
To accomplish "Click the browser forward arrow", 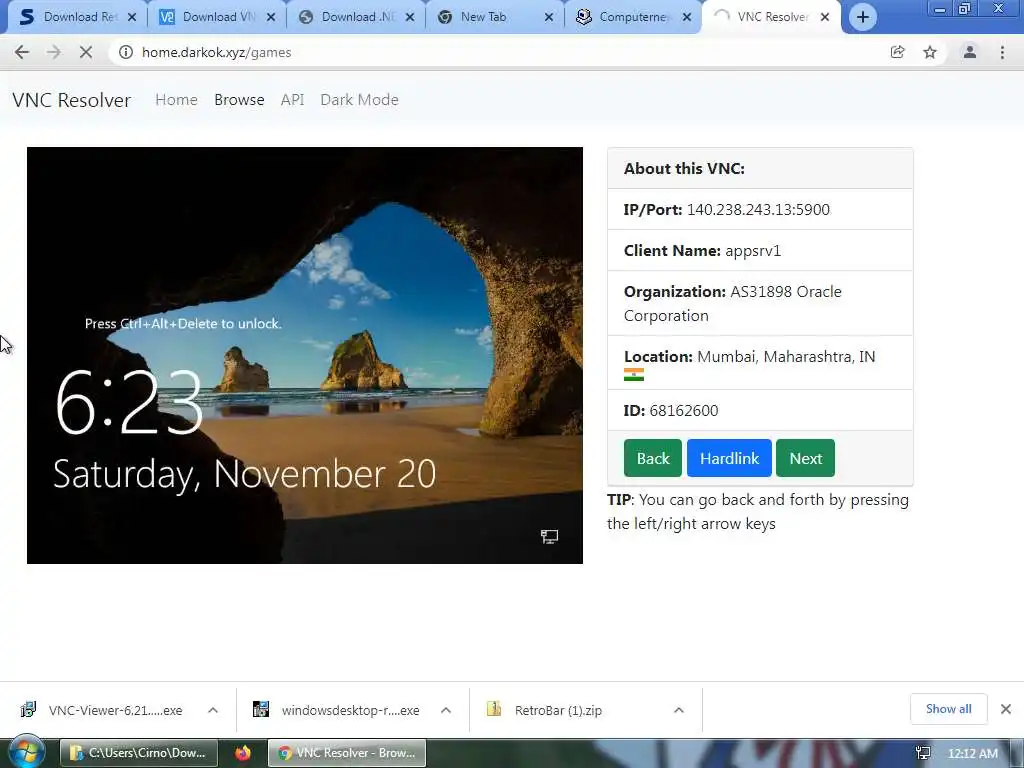I will pyautogui.click(x=54, y=52).
